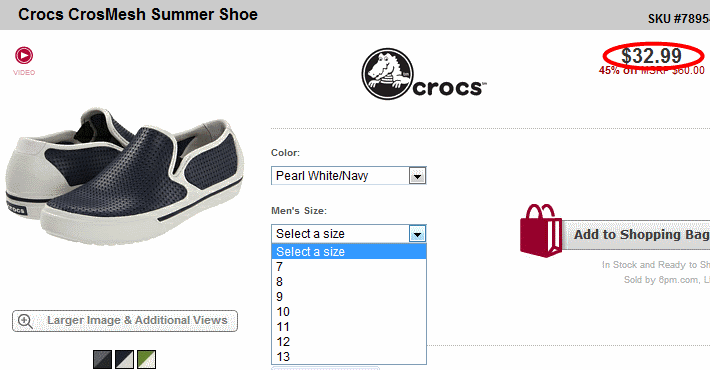Select the gray/black color swatch
710x370 pixels.
[102, 359]
